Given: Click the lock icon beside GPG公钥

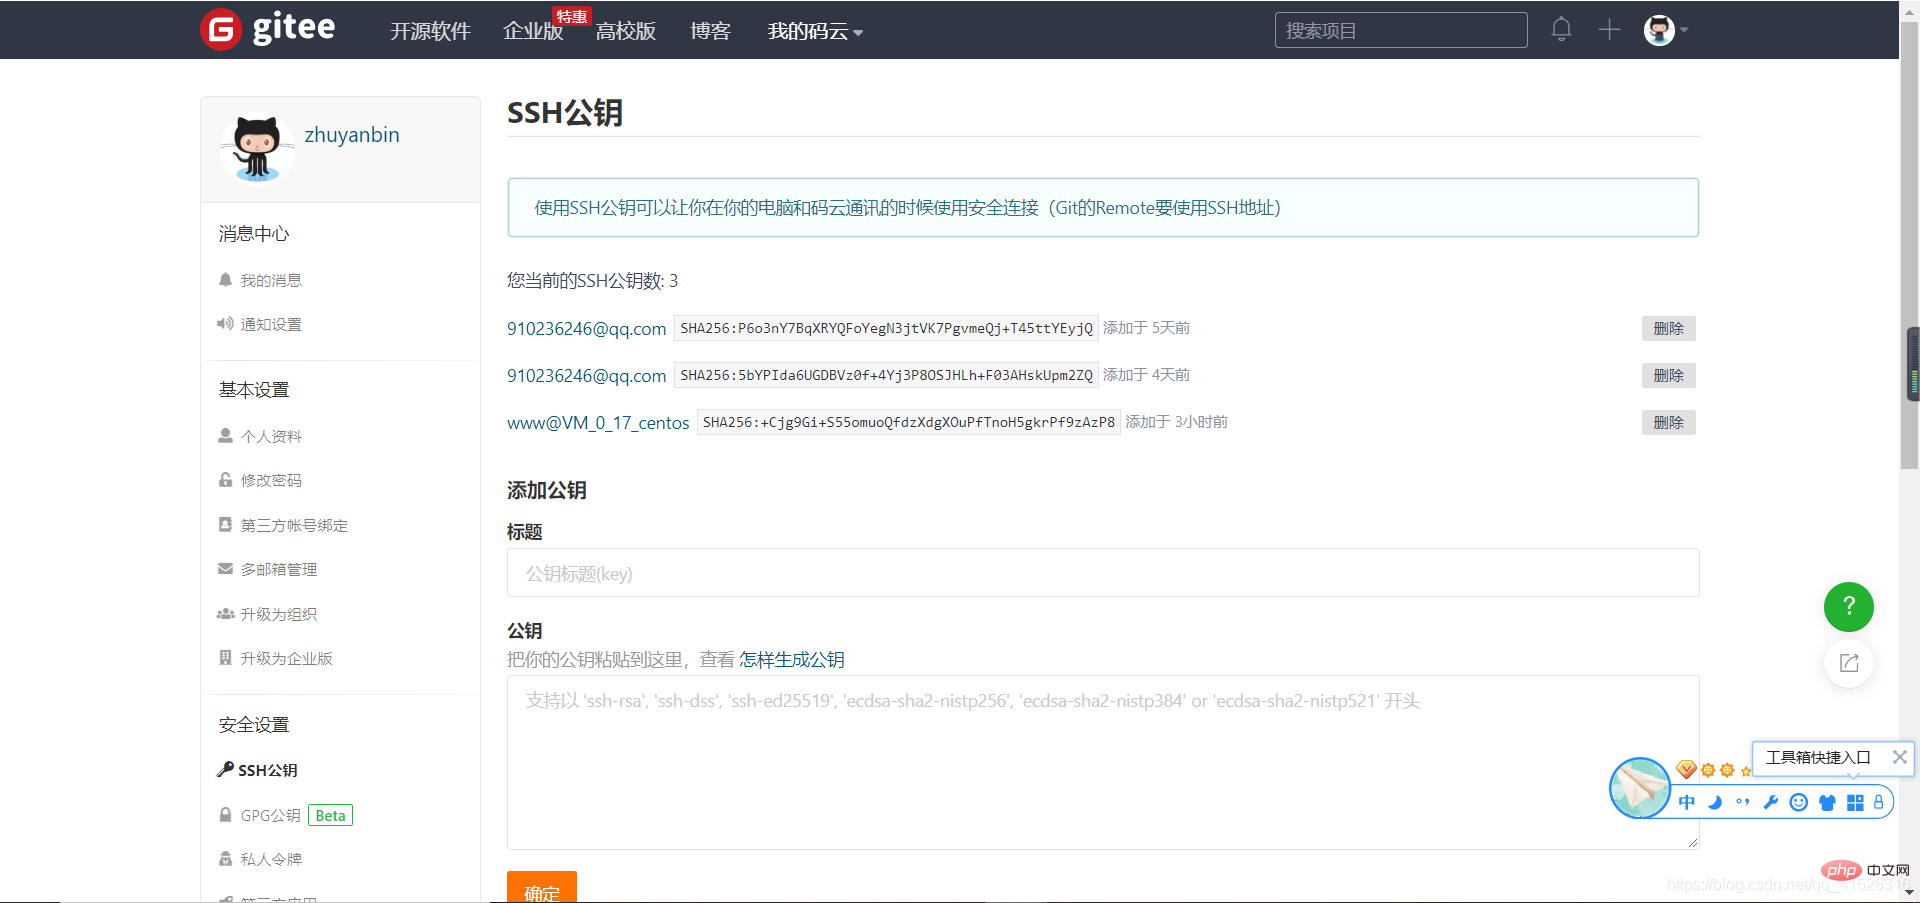Looking at the screenshot, I should [x=225, y=815].
